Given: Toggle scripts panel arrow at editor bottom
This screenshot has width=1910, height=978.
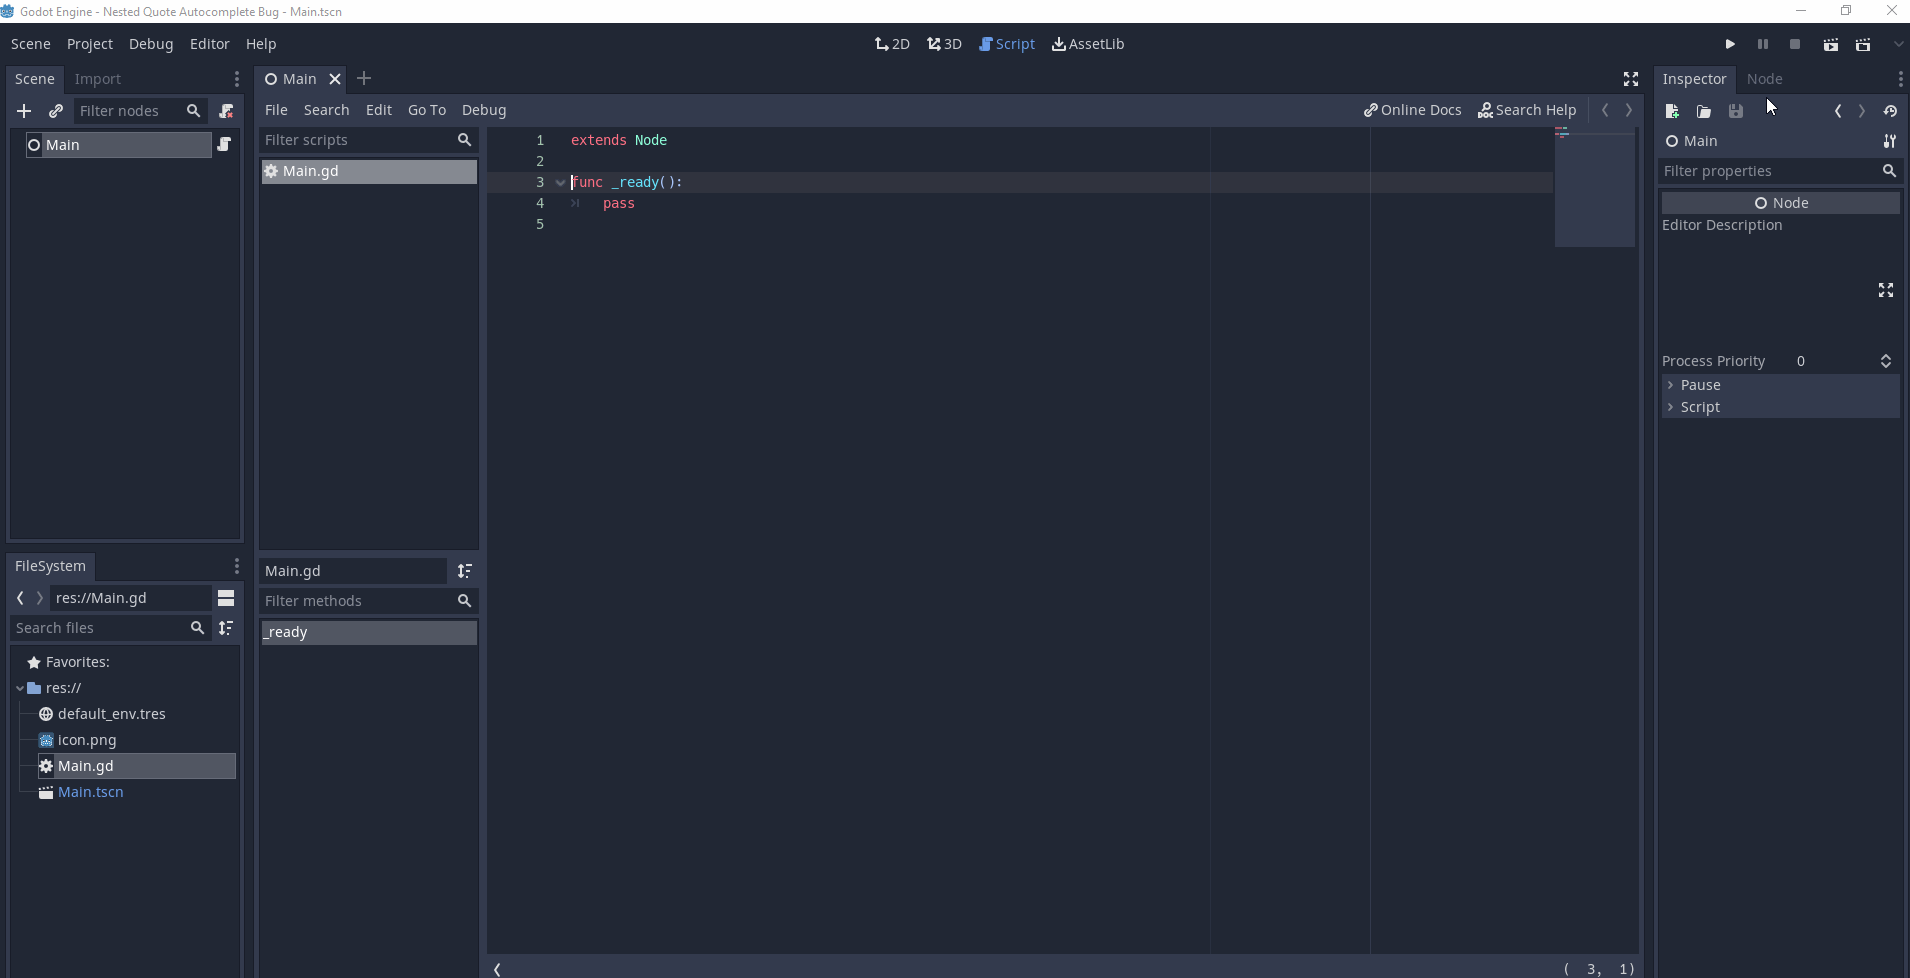Looking at the screenshot, I should (497, 969).
